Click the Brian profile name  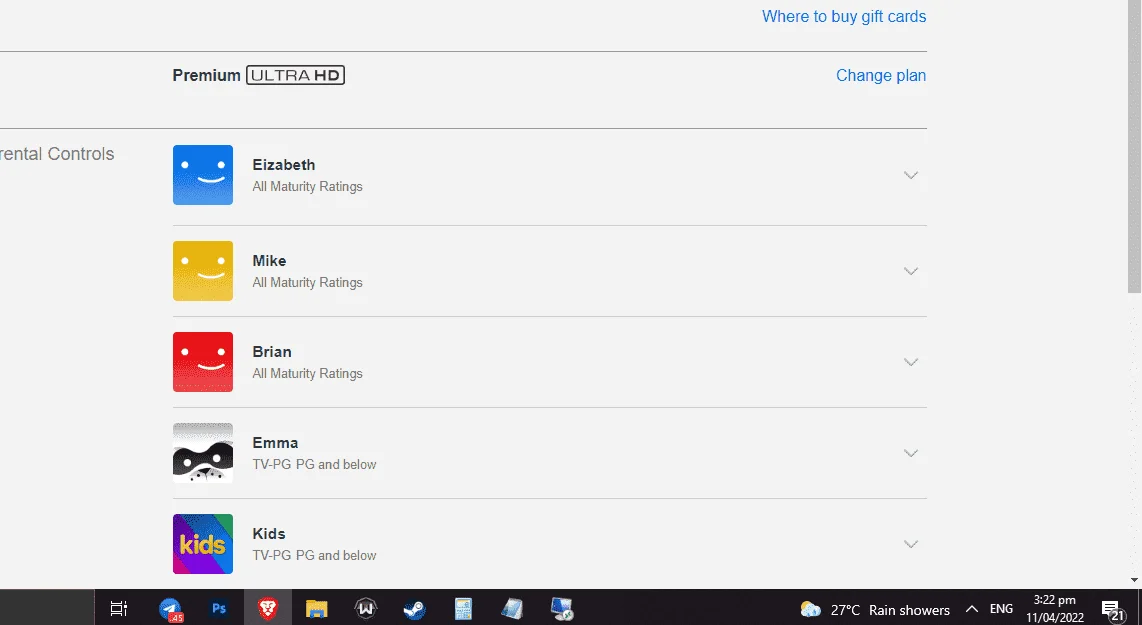point(272,352)
